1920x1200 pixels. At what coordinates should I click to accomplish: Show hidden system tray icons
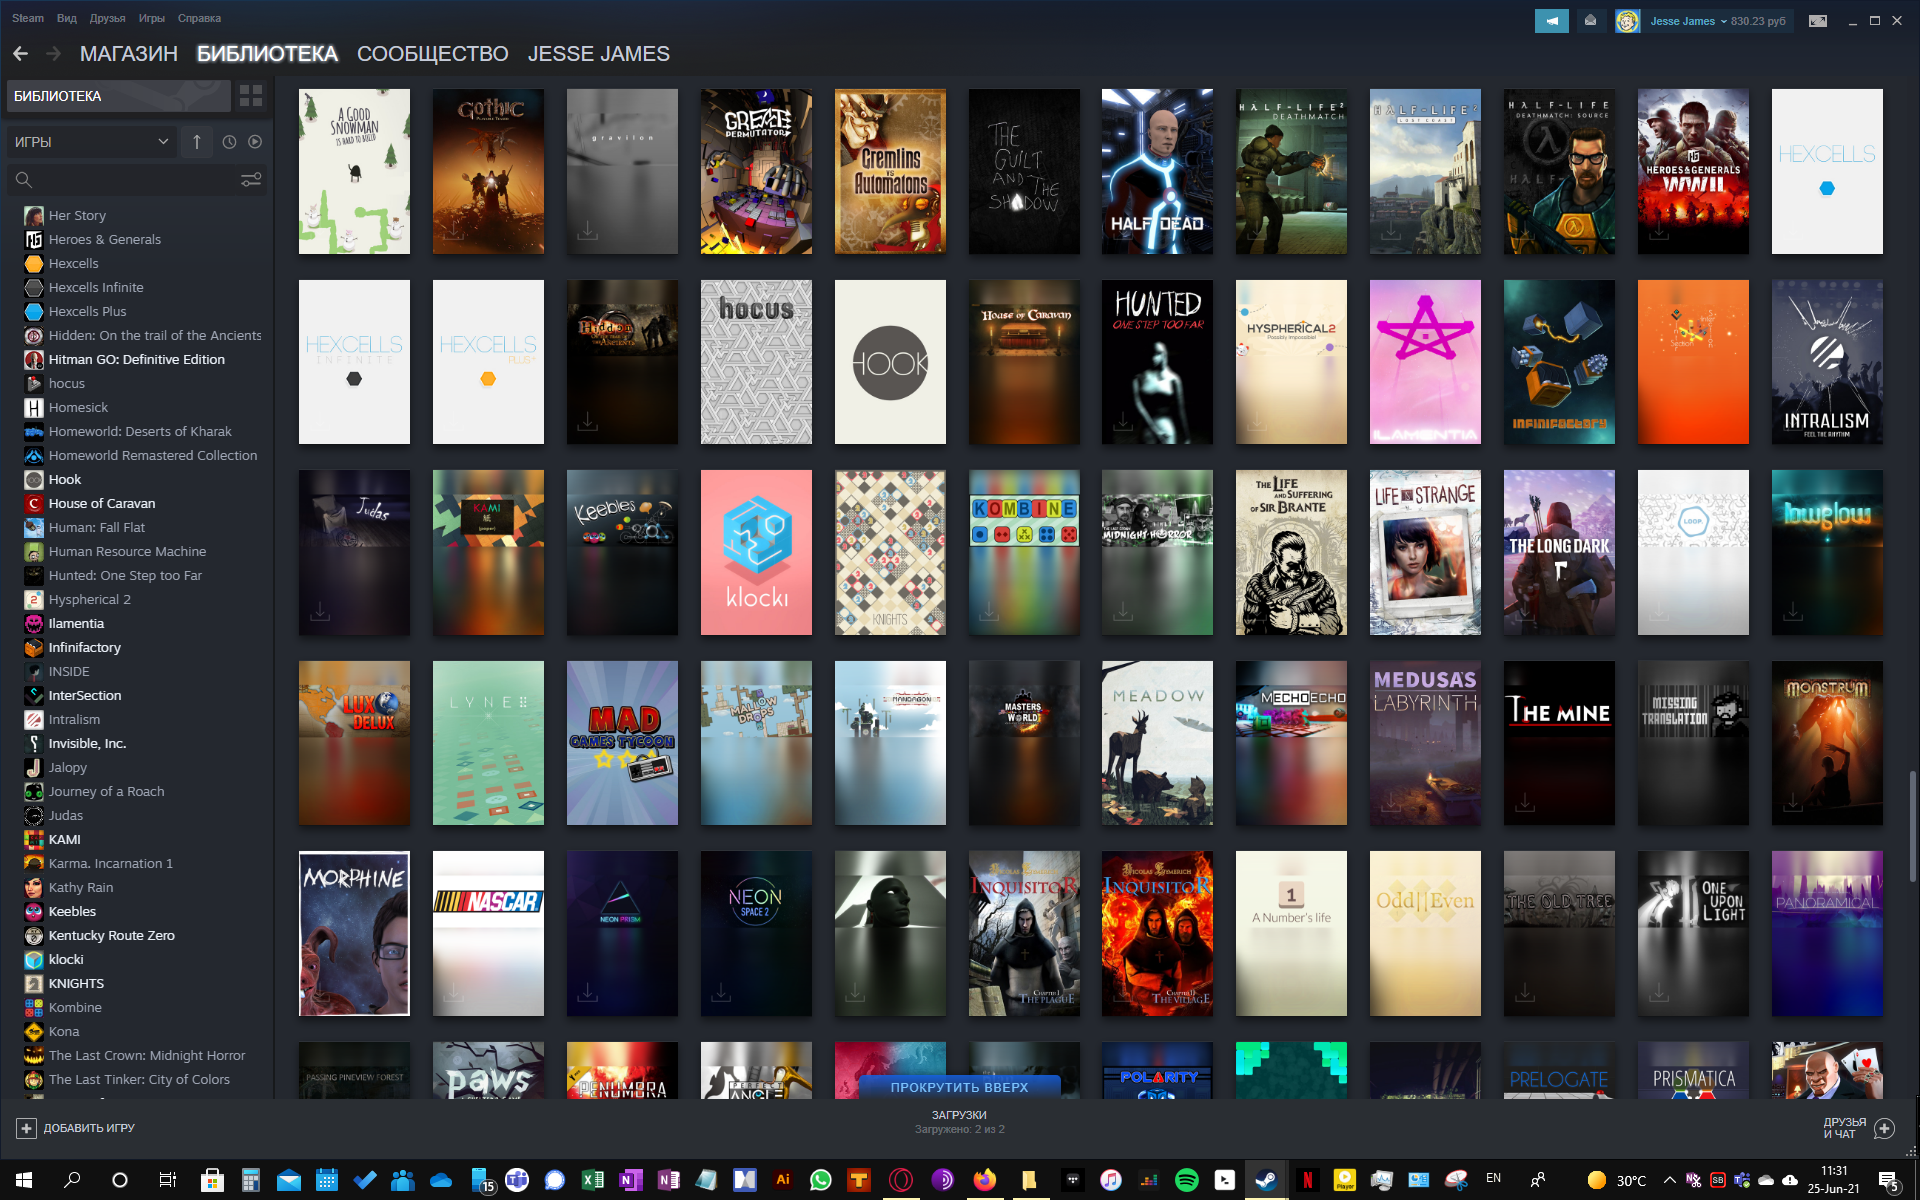point(1669,1180)
